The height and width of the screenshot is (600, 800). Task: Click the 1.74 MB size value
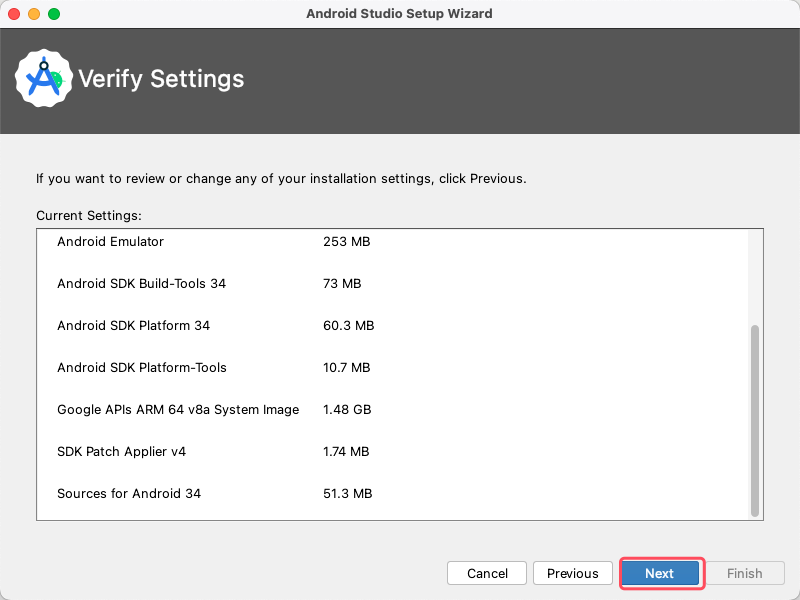click(x=346, y=452)
